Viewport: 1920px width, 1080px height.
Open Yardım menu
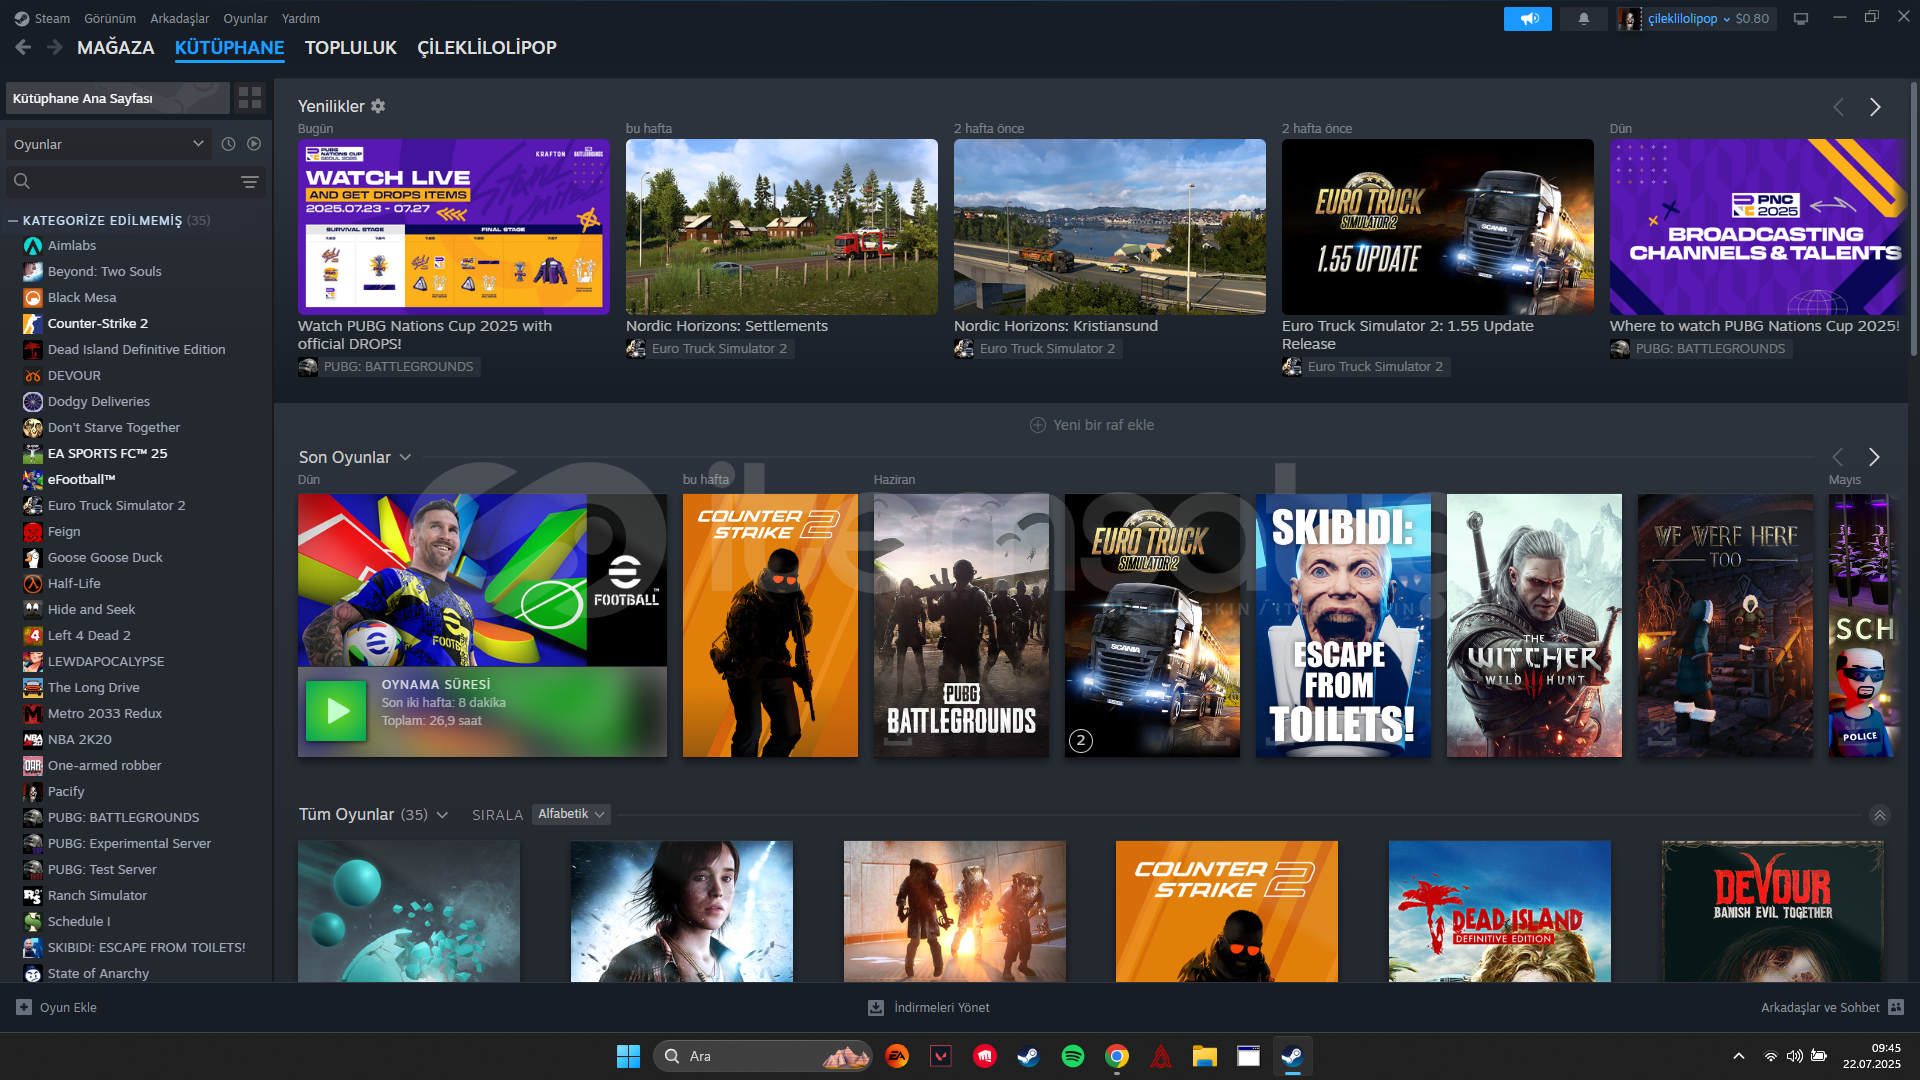coord(301,18)
